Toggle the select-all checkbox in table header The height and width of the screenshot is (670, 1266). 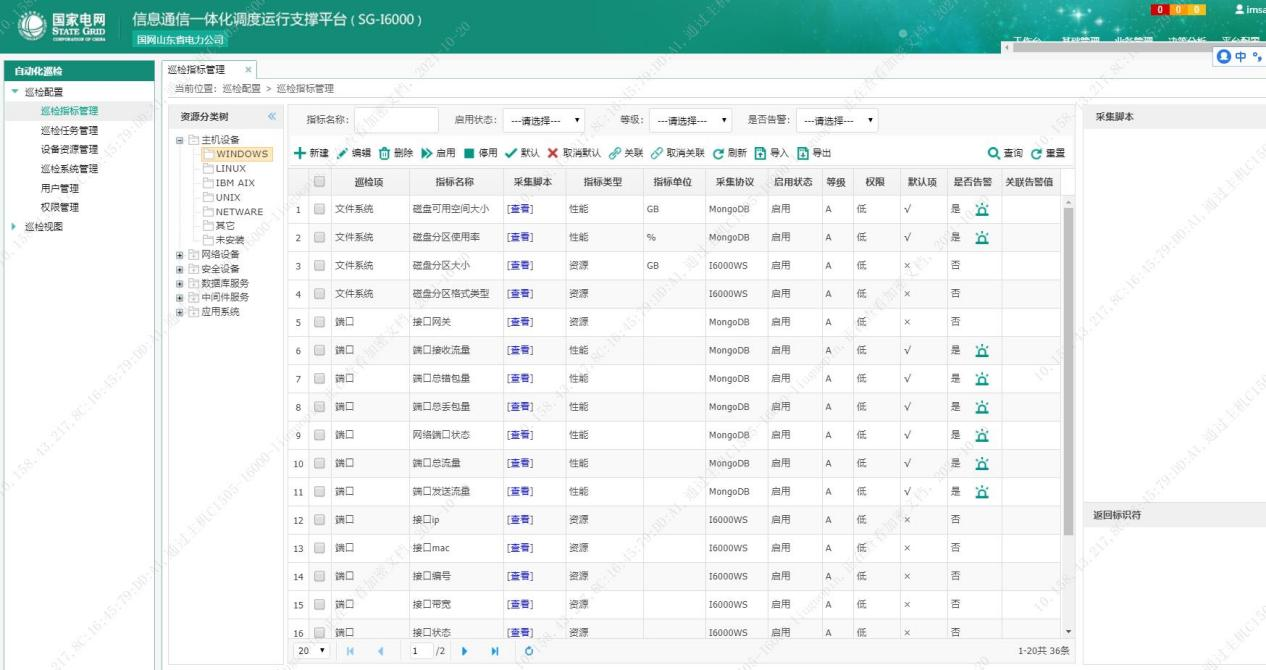[x=320, y=182]
